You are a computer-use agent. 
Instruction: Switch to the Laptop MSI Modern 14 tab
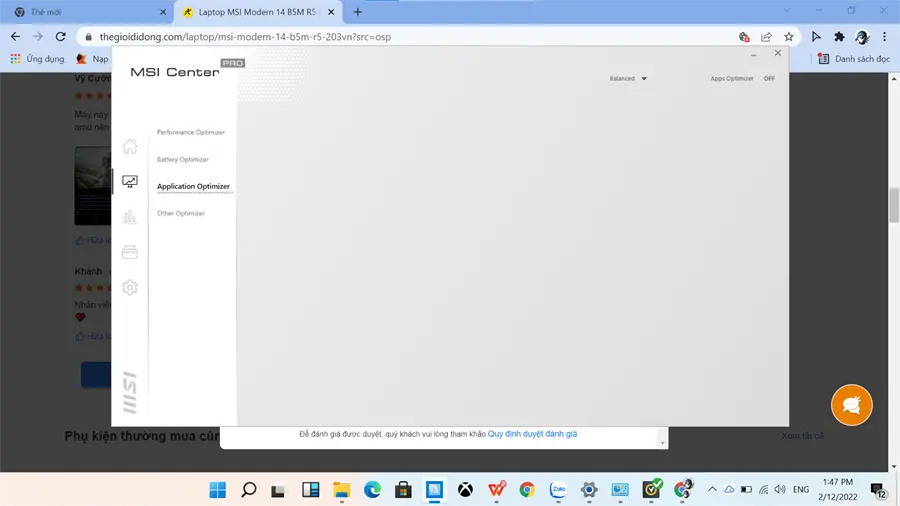[257, 12]
